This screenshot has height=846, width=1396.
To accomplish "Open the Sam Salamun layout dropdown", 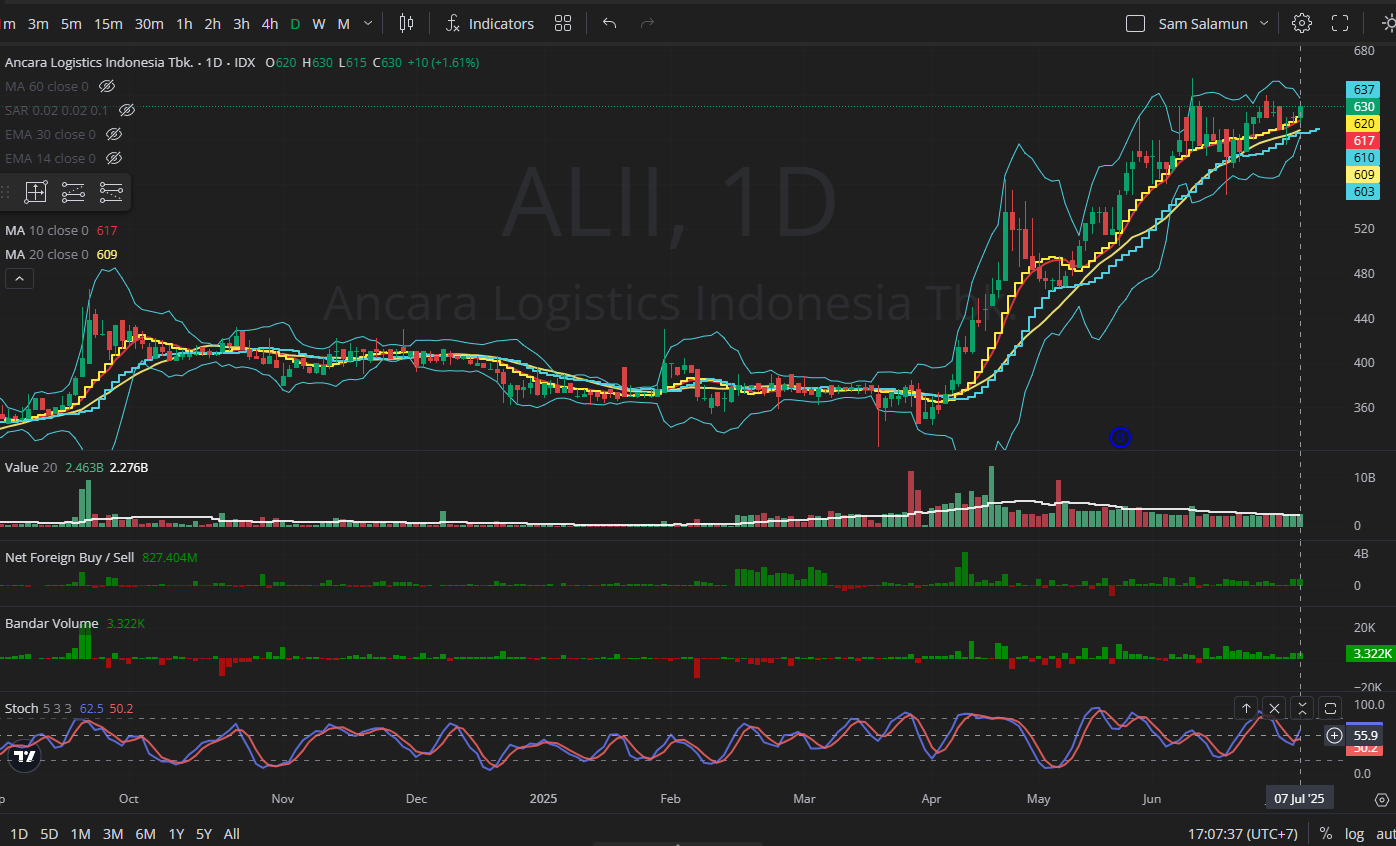I will [x=1264, y=23].
